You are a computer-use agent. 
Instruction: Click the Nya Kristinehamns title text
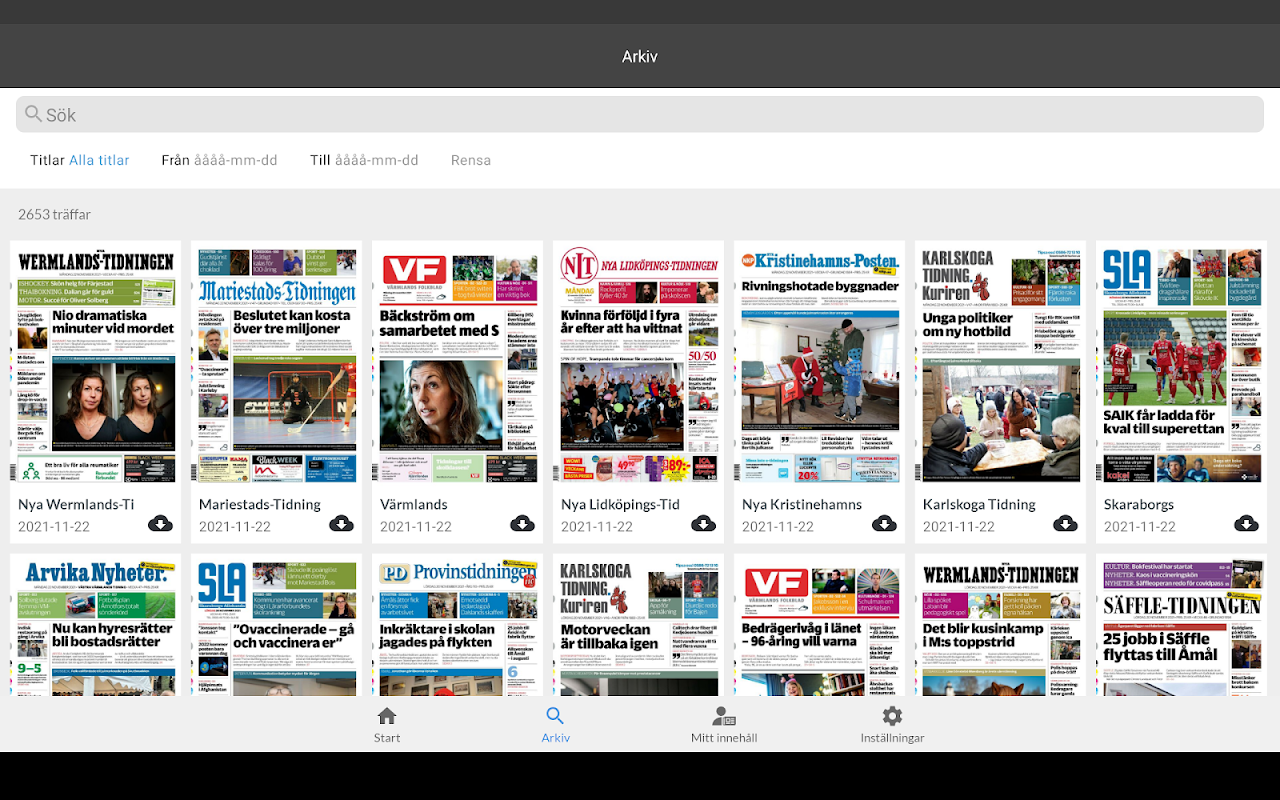802,505
